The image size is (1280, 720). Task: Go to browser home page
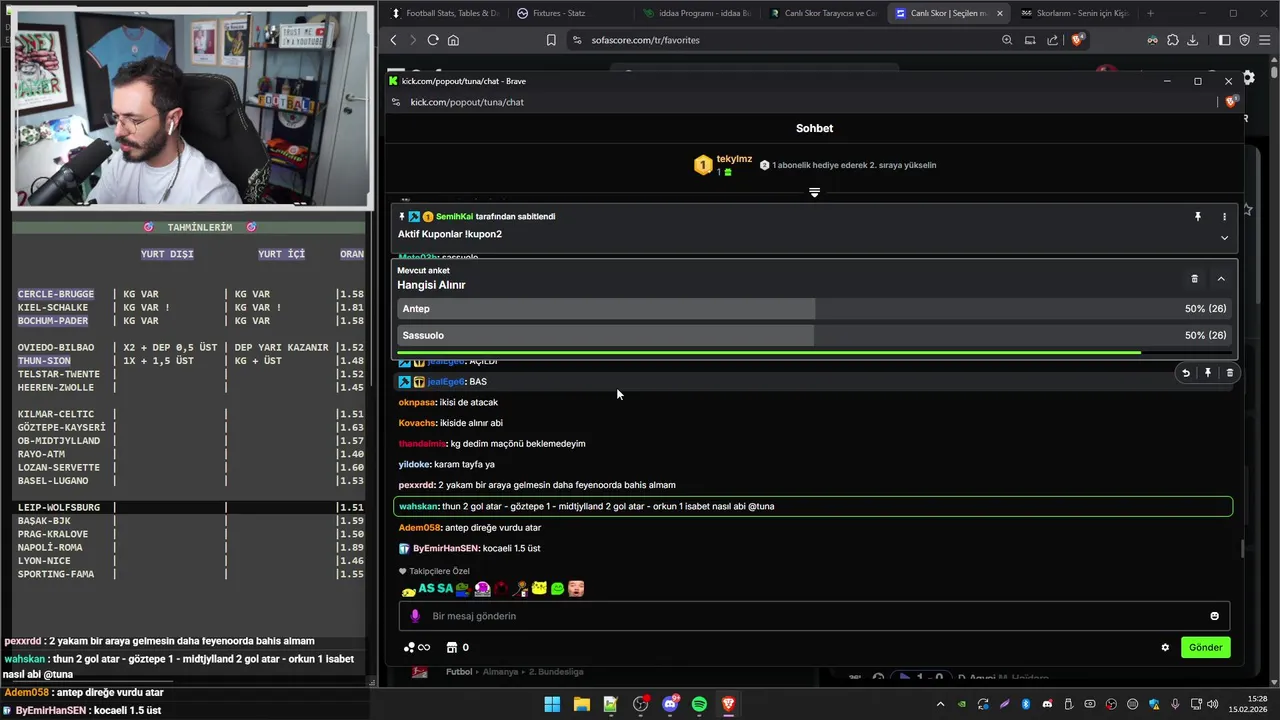coord(453,40)
